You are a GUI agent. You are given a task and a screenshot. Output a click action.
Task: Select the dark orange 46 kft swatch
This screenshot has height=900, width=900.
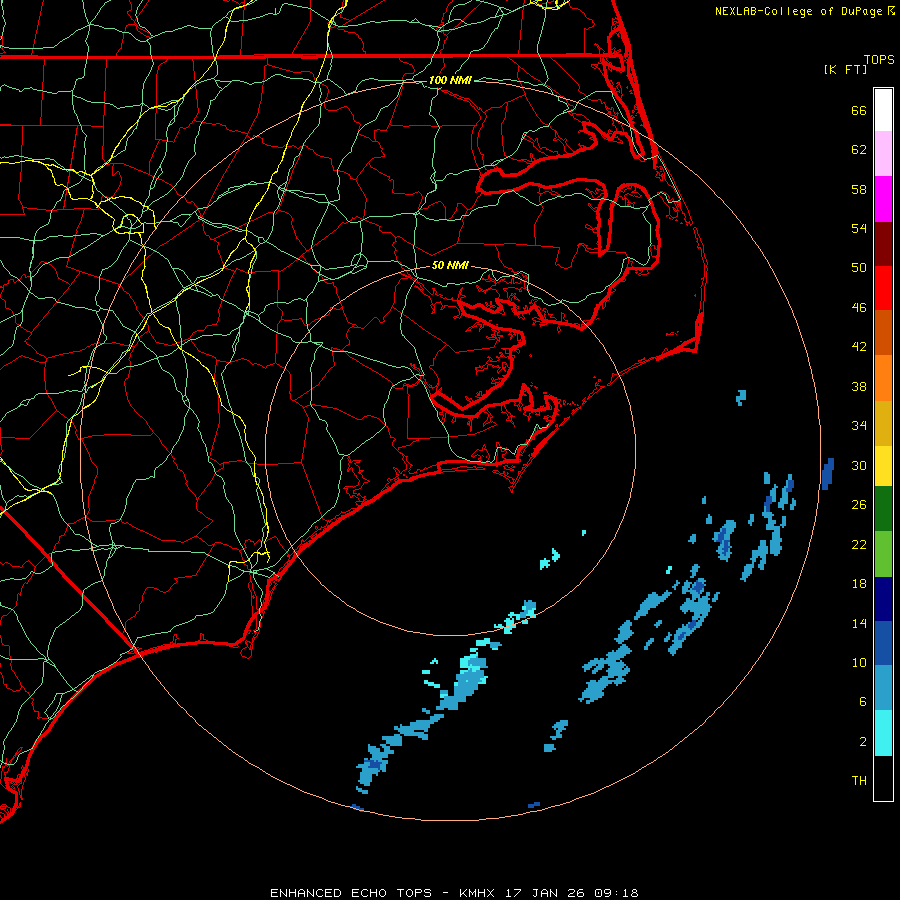coord(883,333)
